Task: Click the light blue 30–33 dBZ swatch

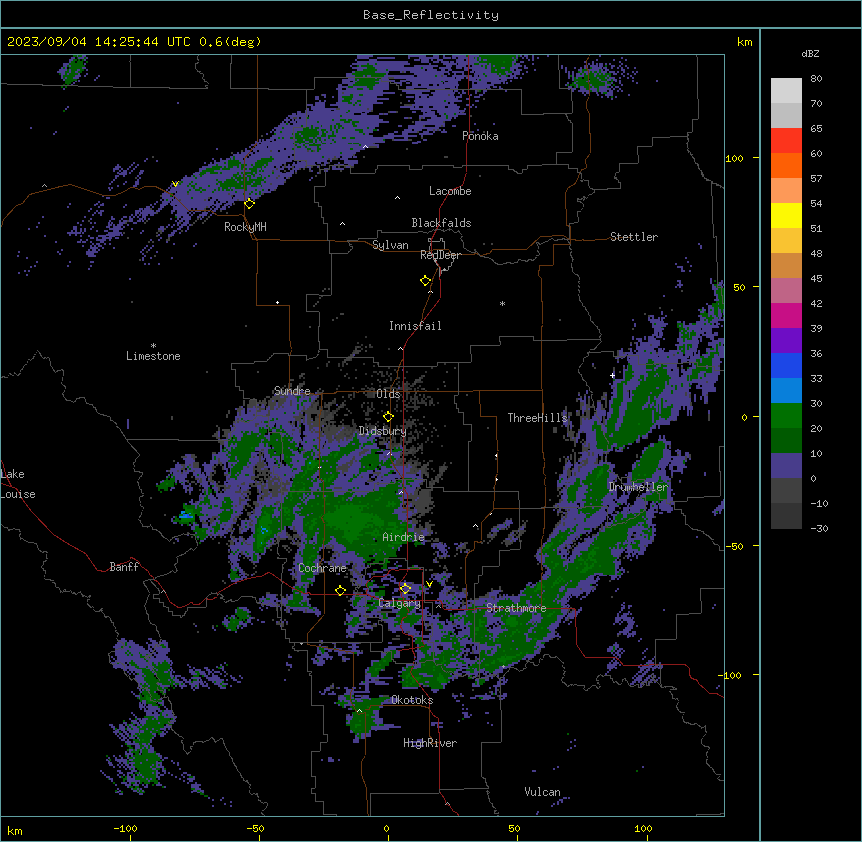Action: [786, 391]
